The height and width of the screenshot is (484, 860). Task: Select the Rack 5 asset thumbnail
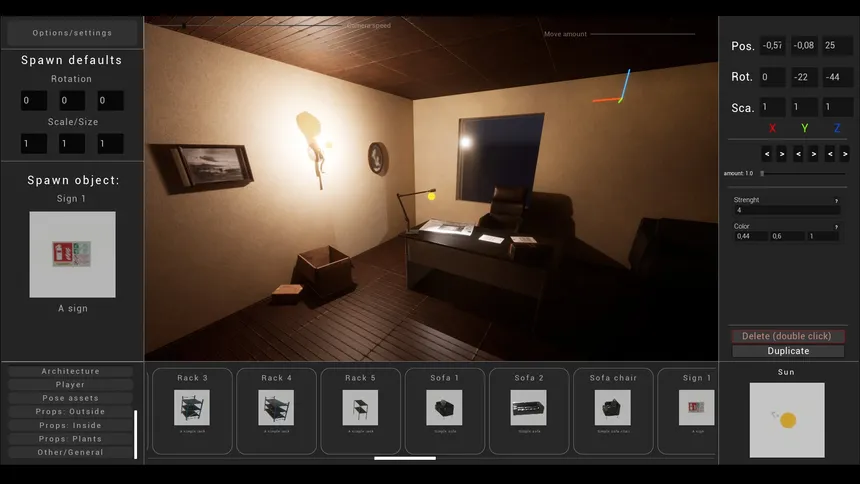tap(360, 408)
